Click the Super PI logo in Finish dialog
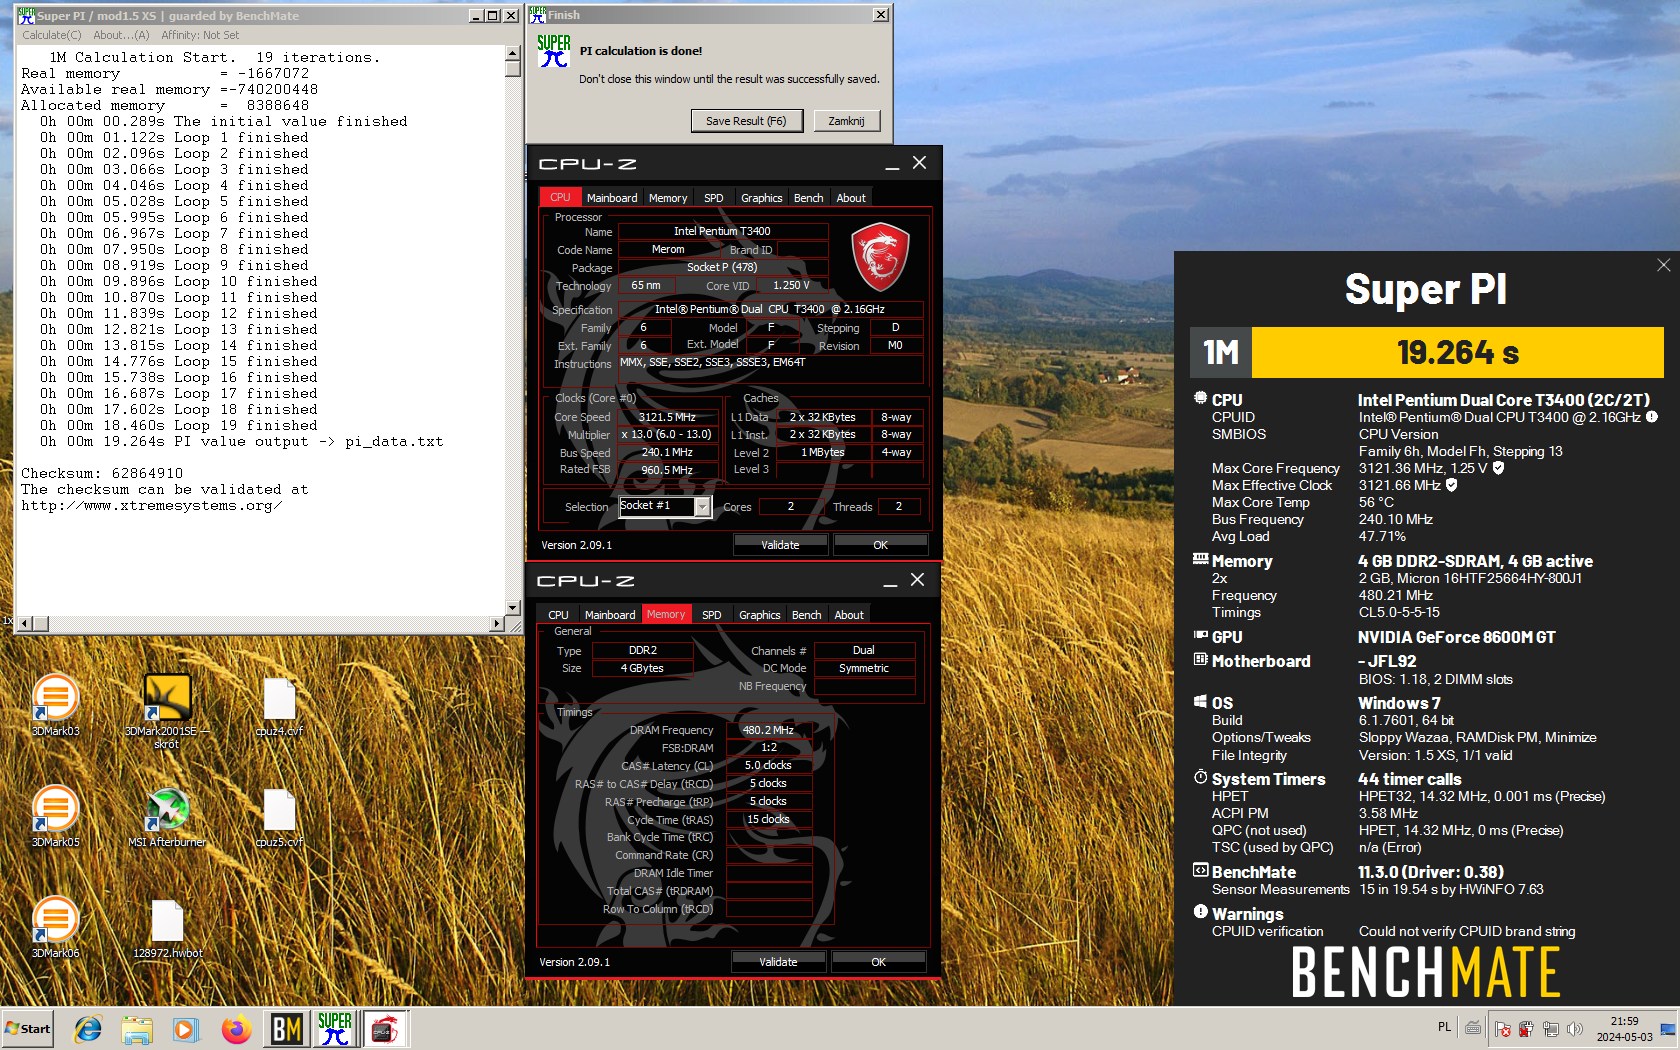The width and height of the screenshot is (1680, 1050). pyautogui.click(x=554, y=51)
